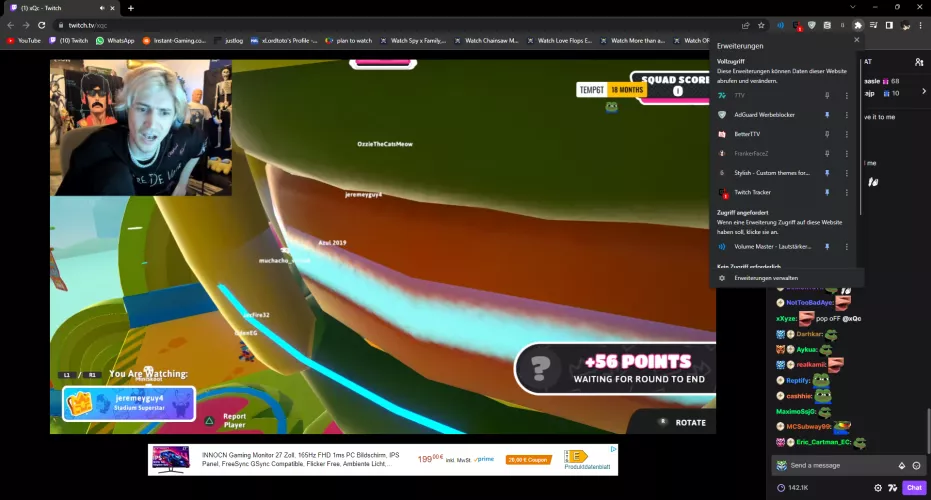Click the INNOCN gaming monitor advertisement
931x500 pixels.
382,460
